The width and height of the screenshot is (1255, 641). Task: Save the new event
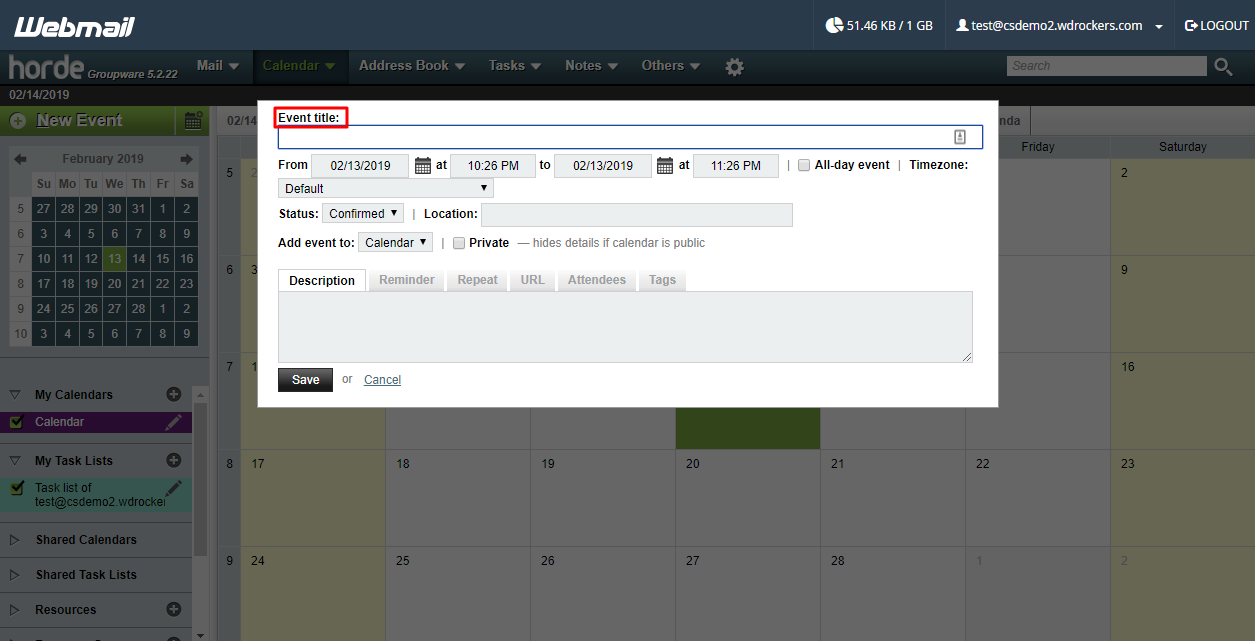[305, 379]
